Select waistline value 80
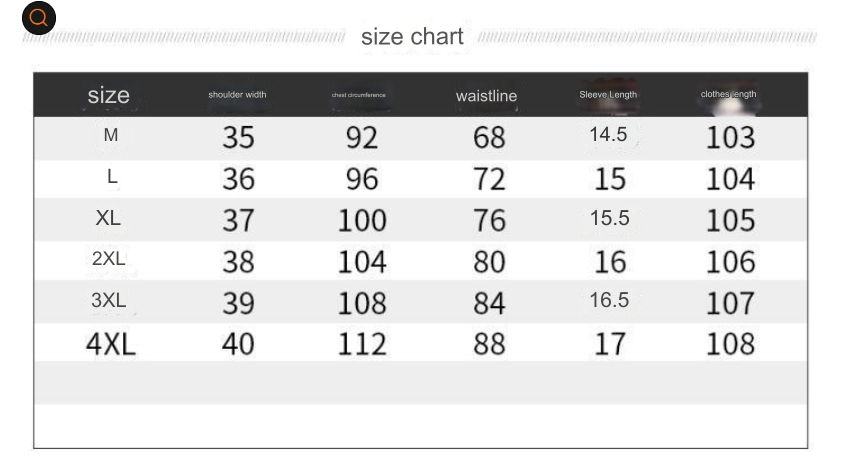844x469 pixels. (489, 262)
